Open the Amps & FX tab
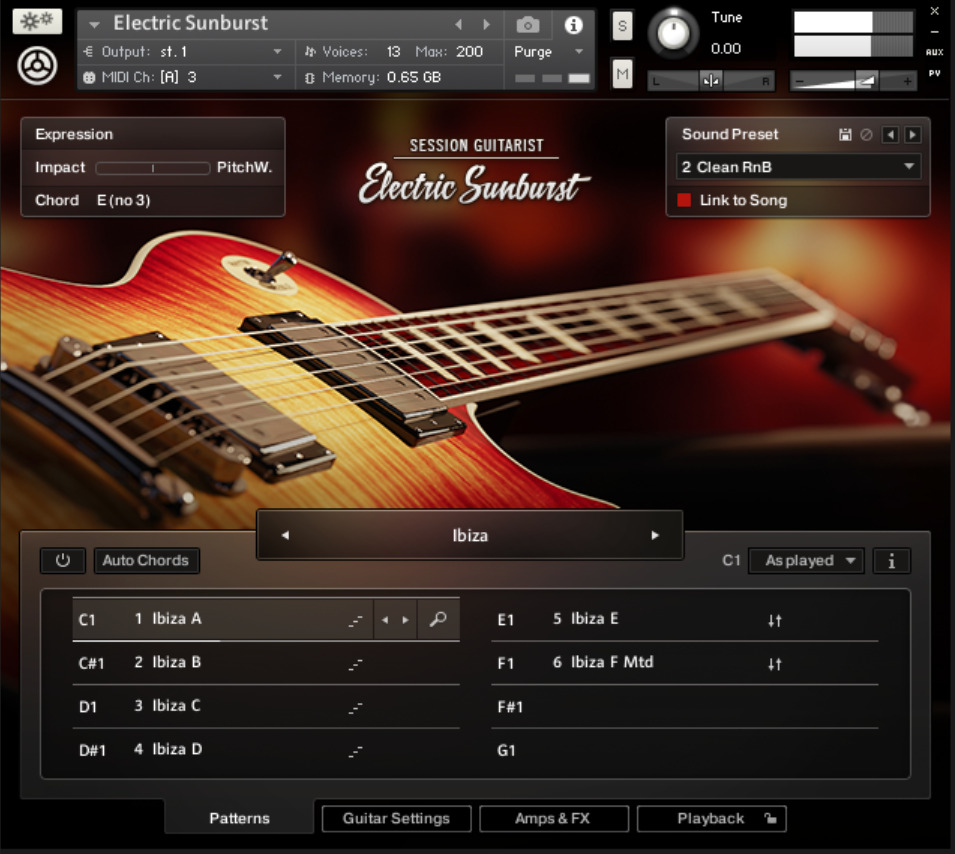The height and width of the screenshot is (854, 955). click(x=554, y=819)
